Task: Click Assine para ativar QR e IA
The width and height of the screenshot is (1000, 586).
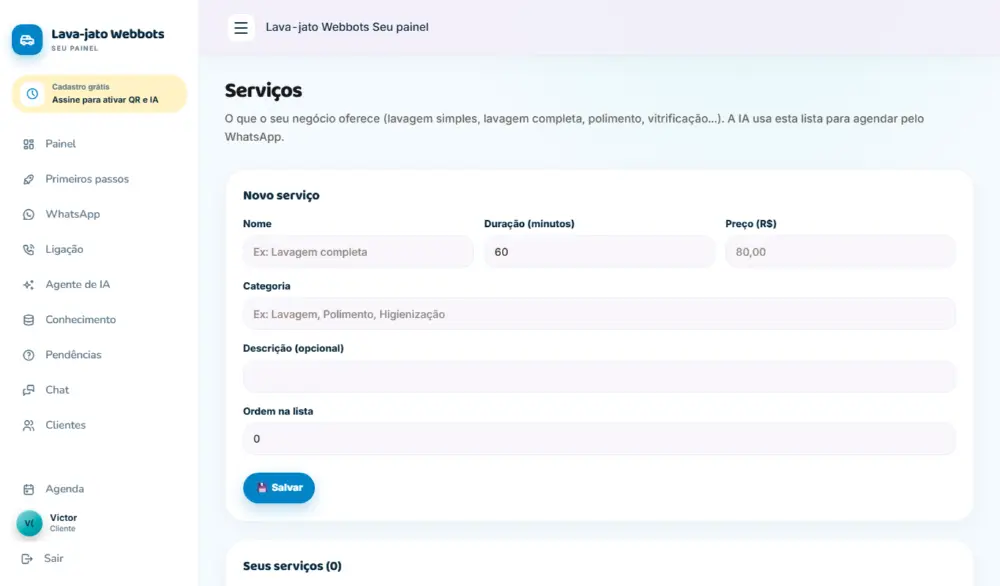Action: [105, 100]
